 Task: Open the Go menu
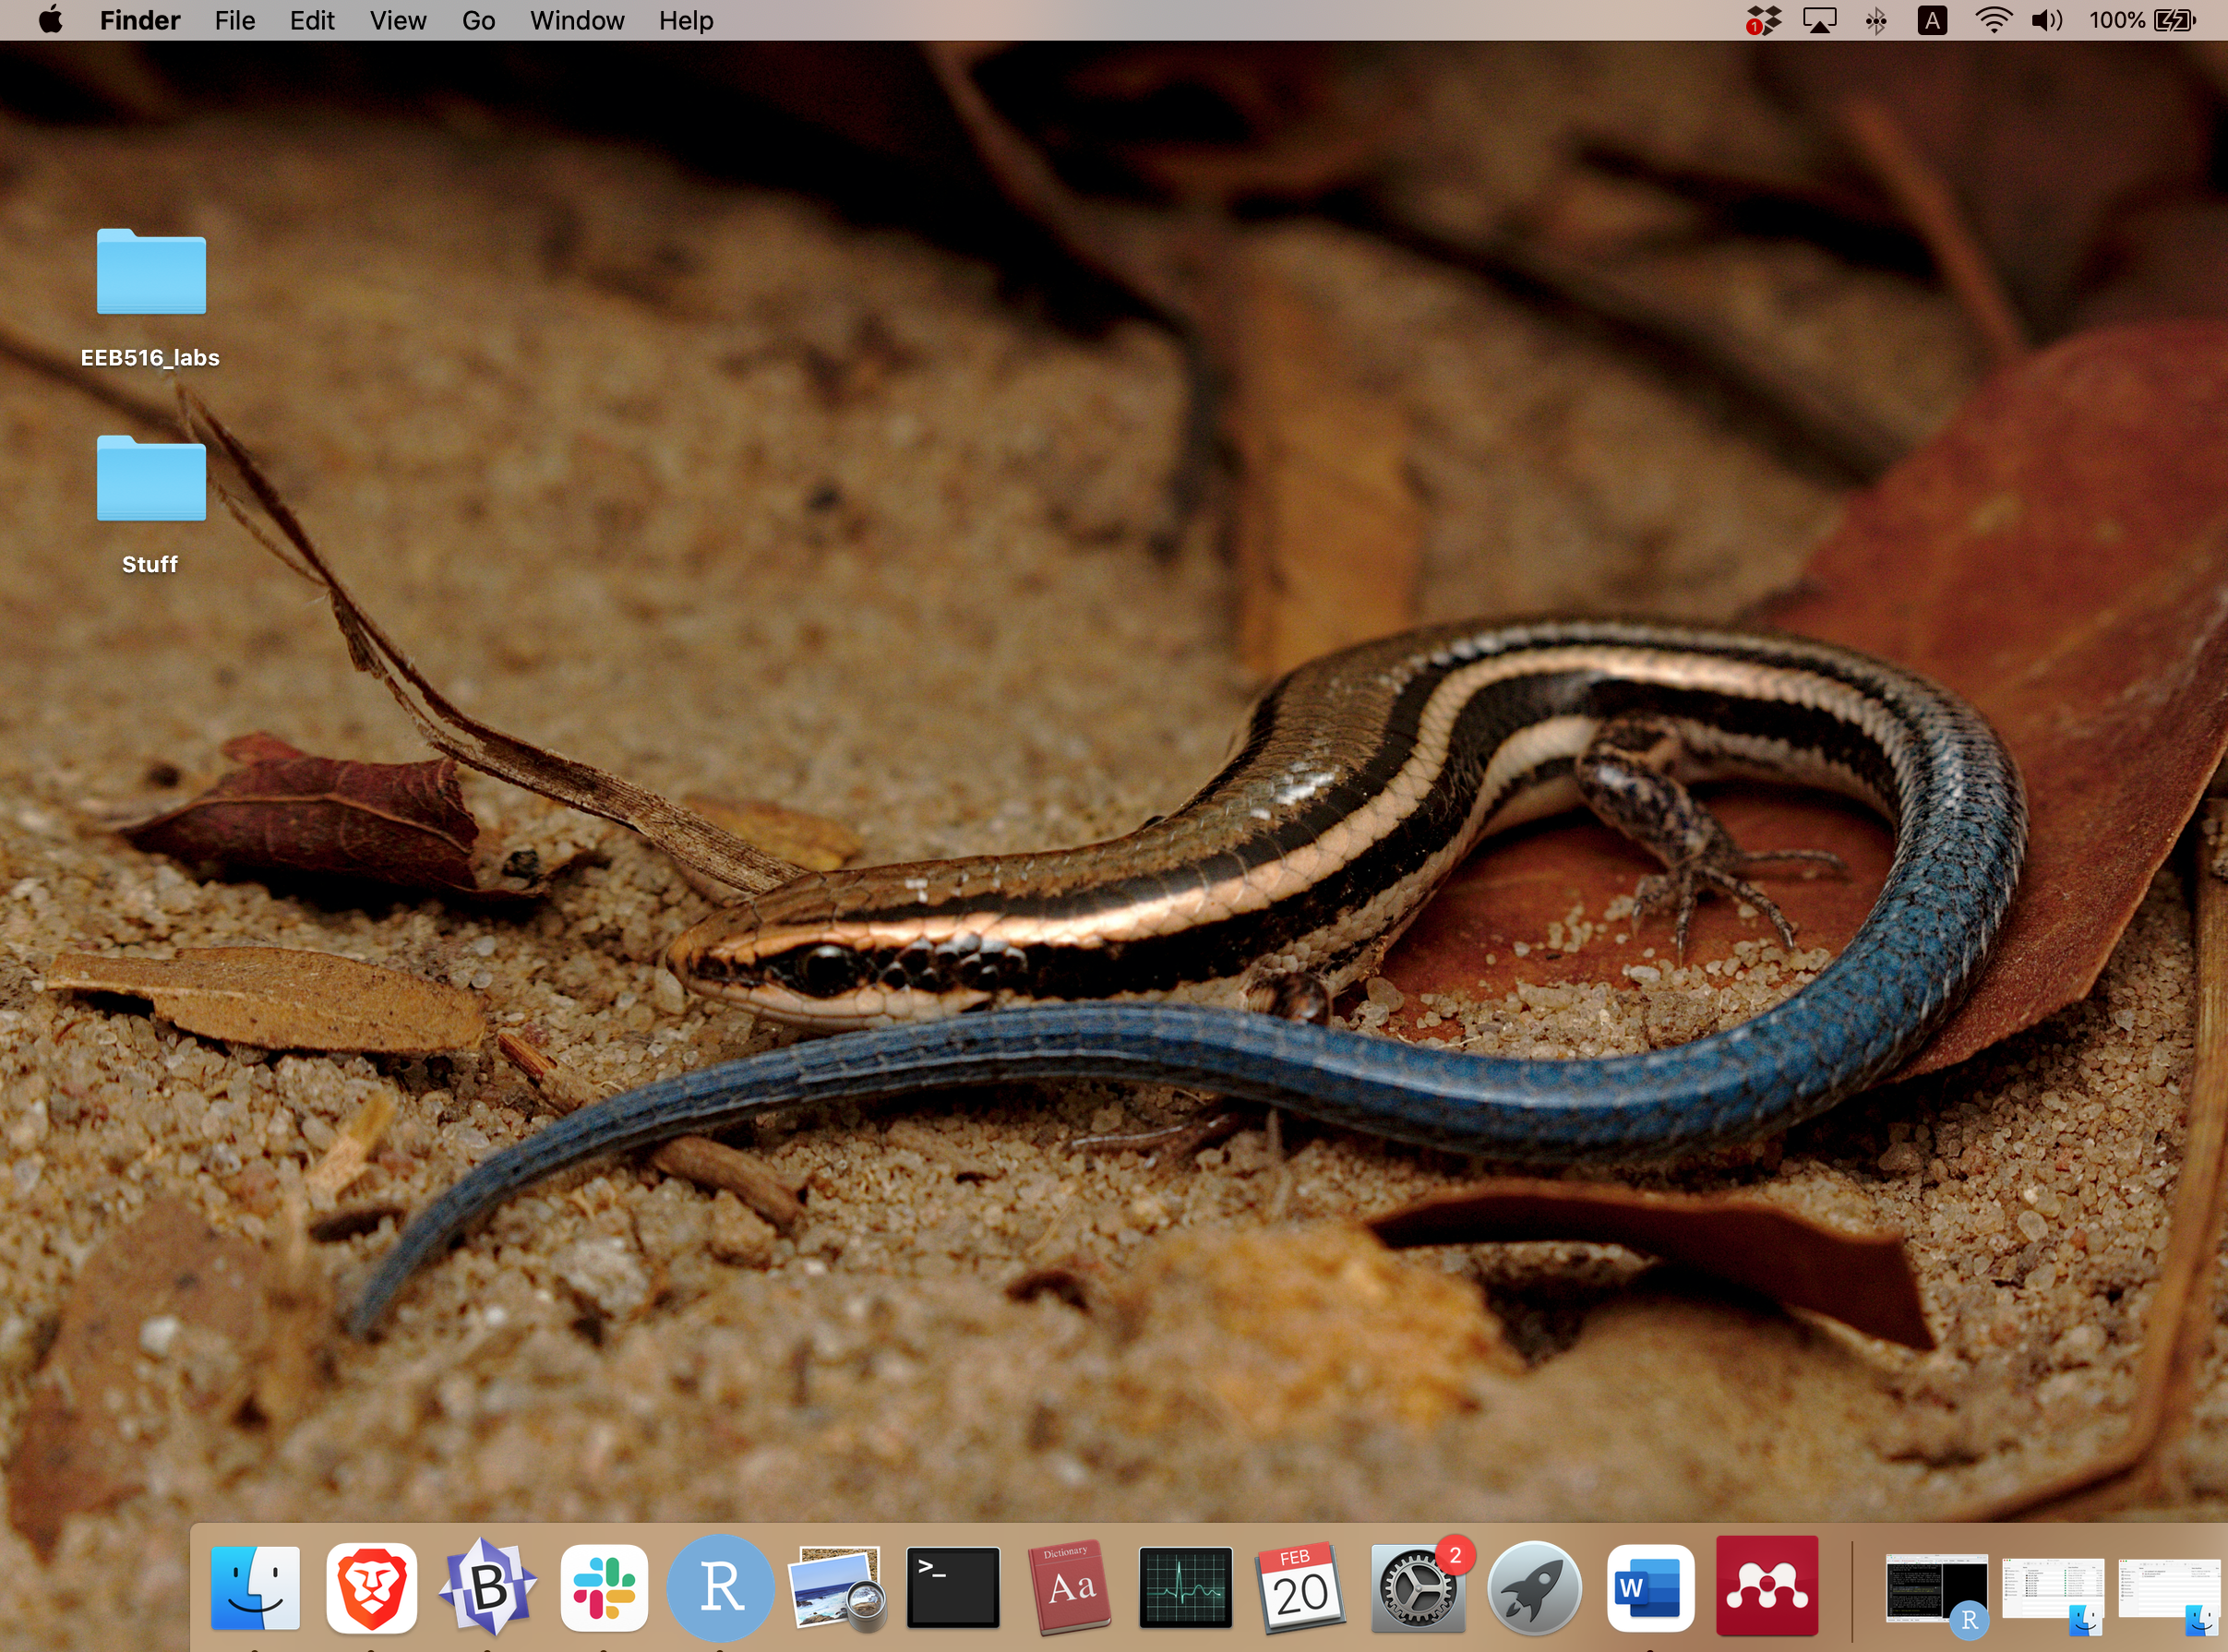pos(478,20)
